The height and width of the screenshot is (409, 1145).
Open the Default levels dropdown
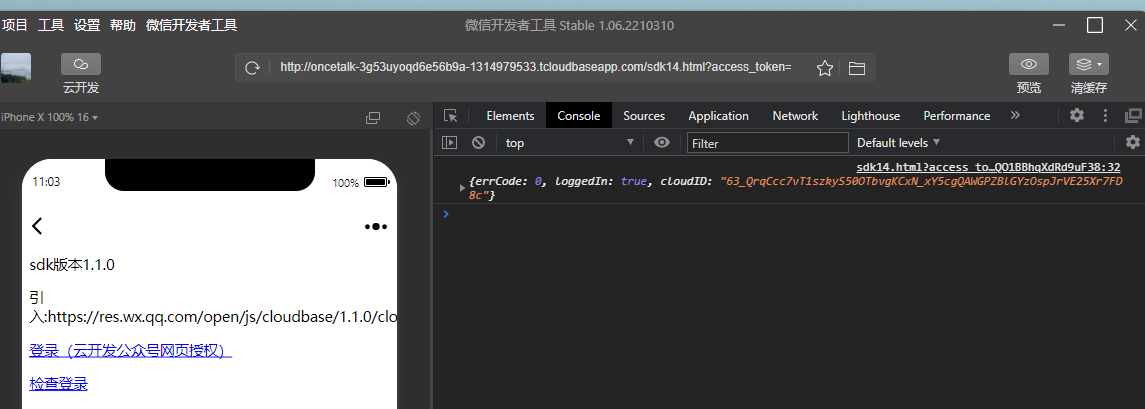coord(898,142)
